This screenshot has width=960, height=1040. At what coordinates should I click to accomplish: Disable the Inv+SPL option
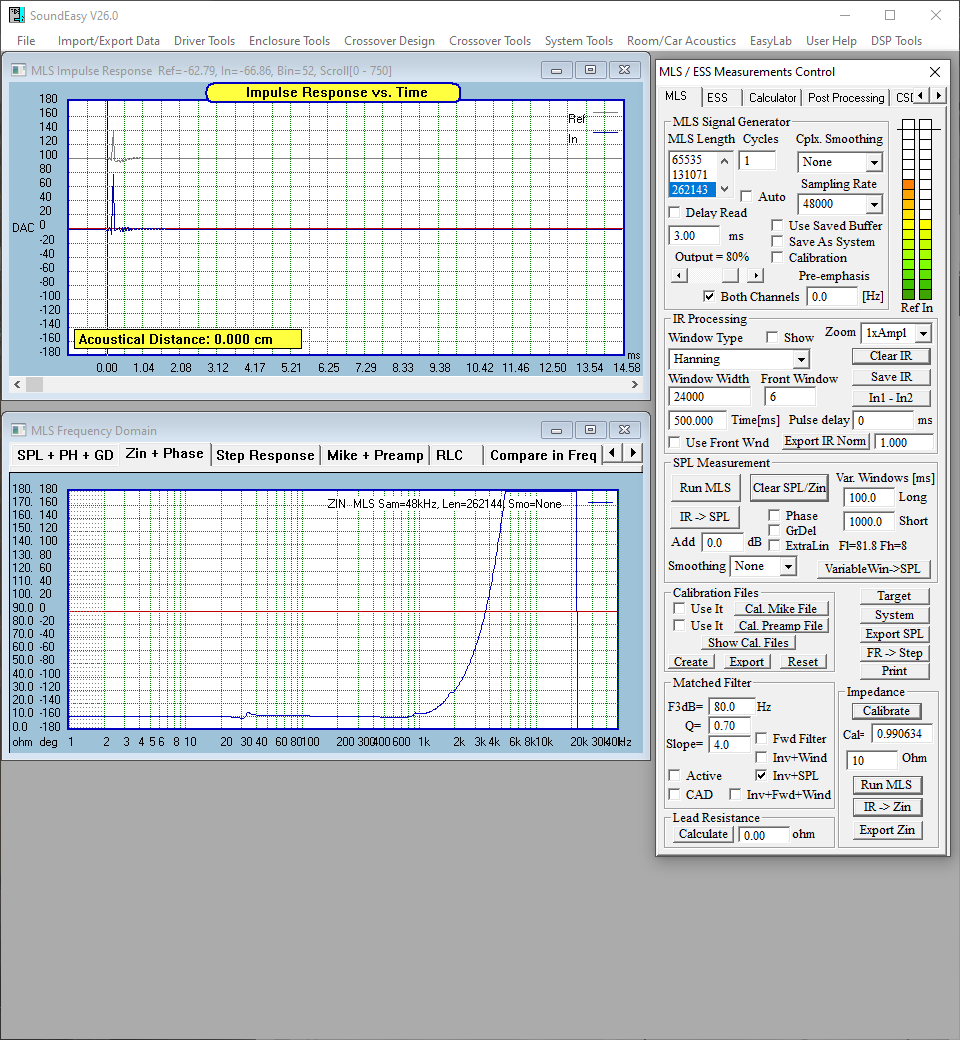(x=761, y=775)
